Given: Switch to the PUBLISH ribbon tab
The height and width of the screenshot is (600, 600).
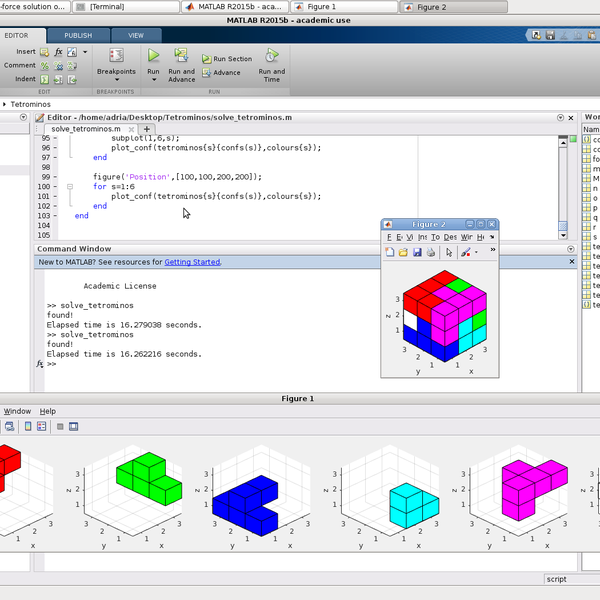Looking at the screenshot, I should click(x=78, y=35).
